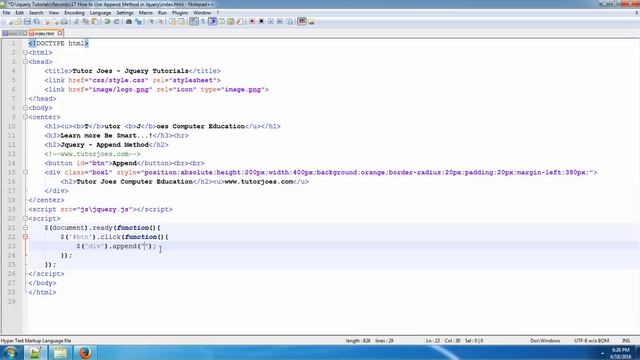Image resolution: width=640 pixels, height=360 pixels.
Task: Collapse the <body> fold on line 8
Action: 25,108
